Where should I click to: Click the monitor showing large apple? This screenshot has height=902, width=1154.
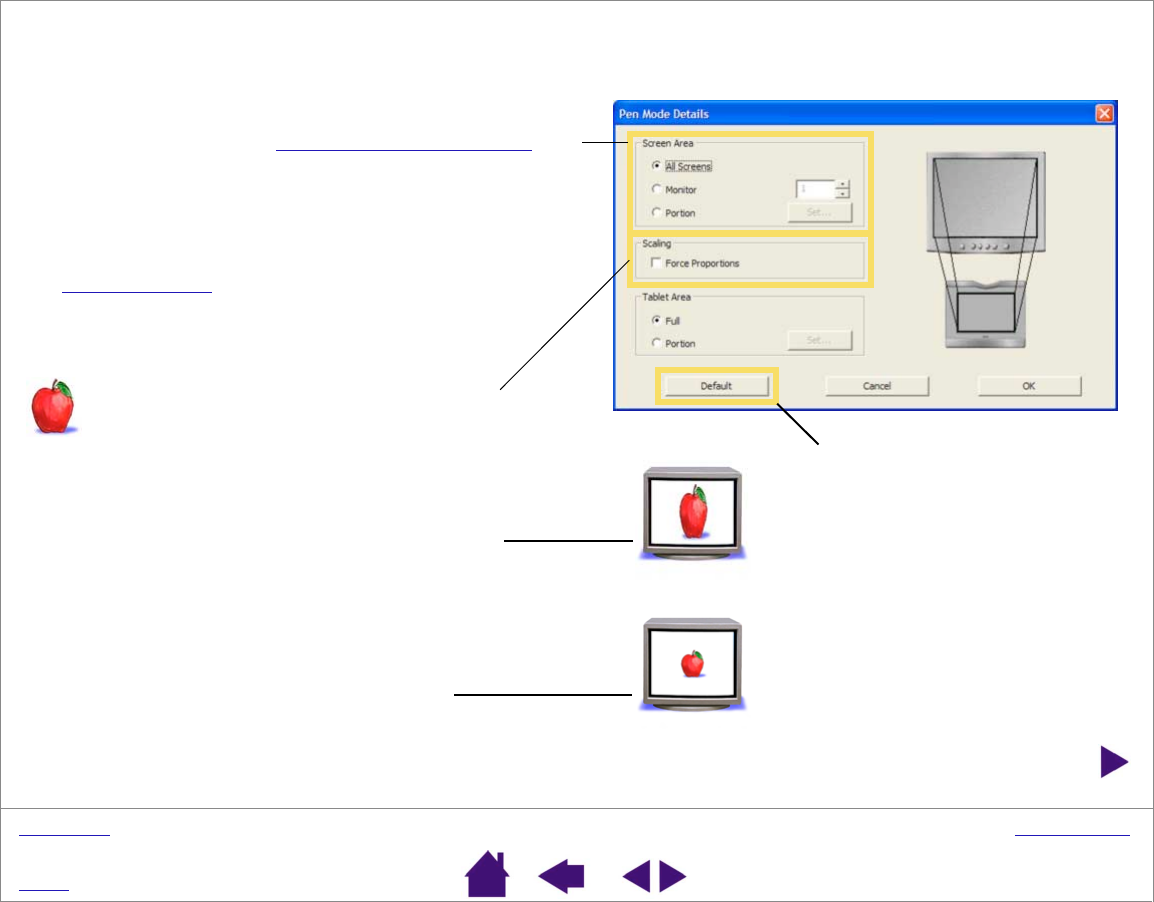click(692, 514)
